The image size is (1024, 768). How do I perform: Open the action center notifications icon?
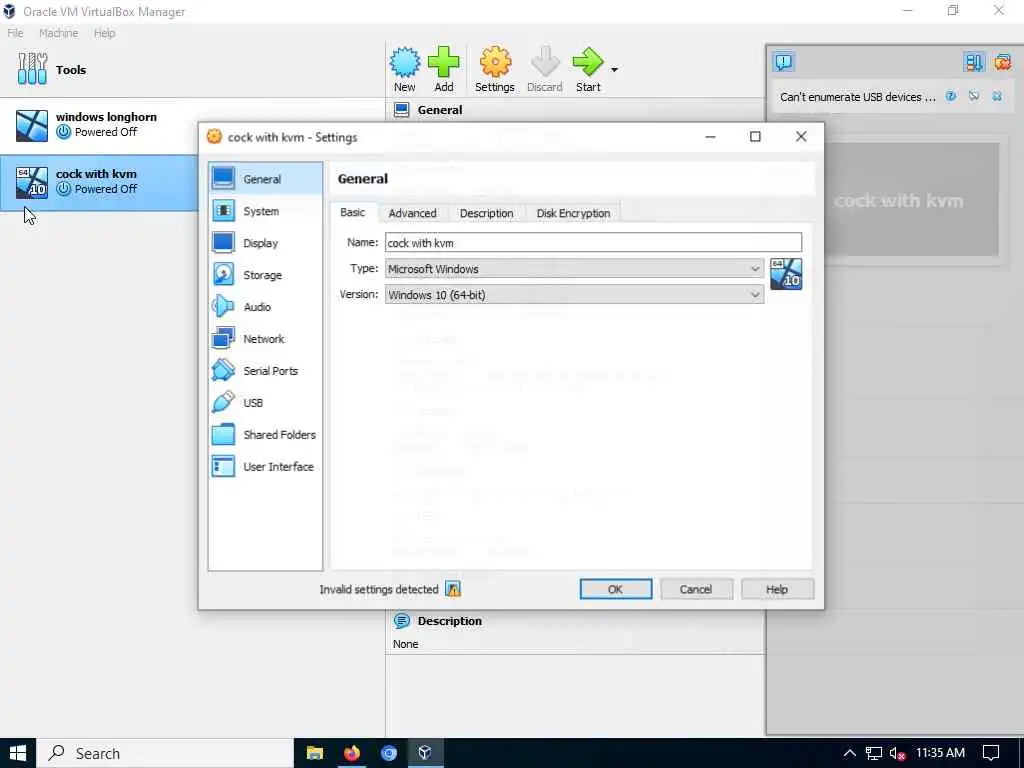tap(991, 754)
